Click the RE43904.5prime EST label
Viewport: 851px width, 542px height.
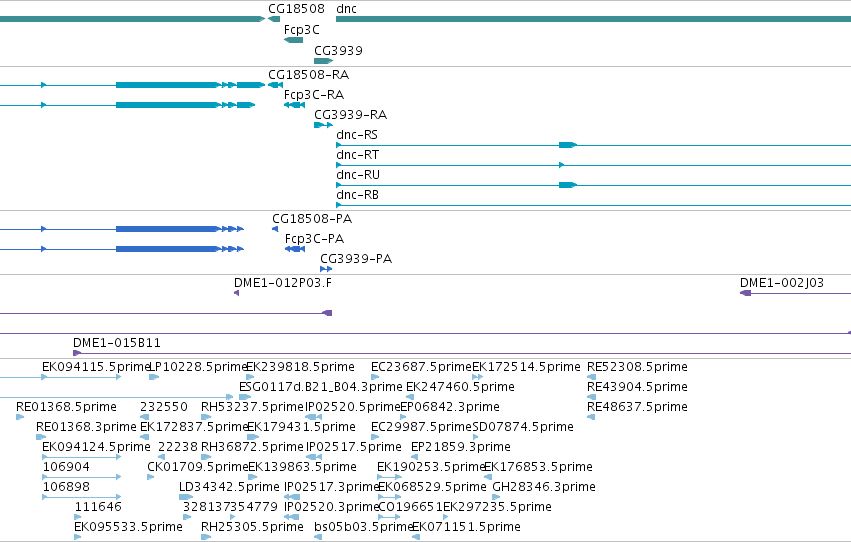coord(637,387)
